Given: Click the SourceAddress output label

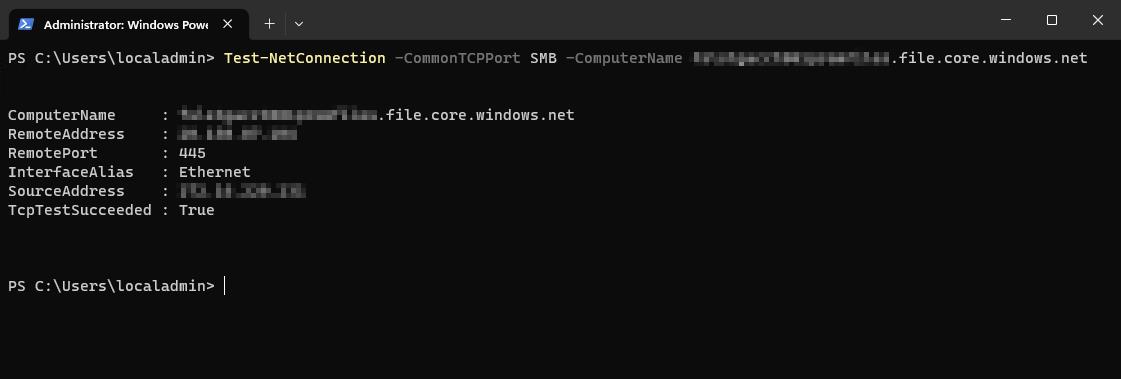Looking at the screenshot, I should point(66,191).
